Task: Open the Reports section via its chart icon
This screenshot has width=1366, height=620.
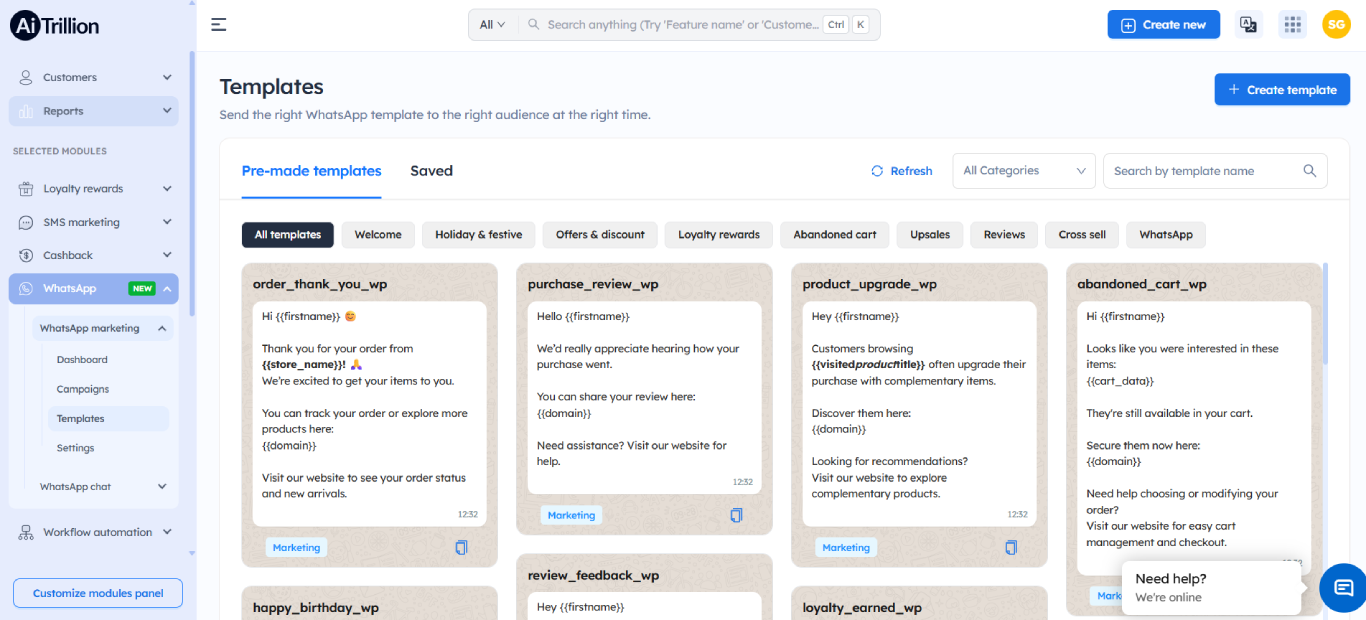Action: (24, 110)
